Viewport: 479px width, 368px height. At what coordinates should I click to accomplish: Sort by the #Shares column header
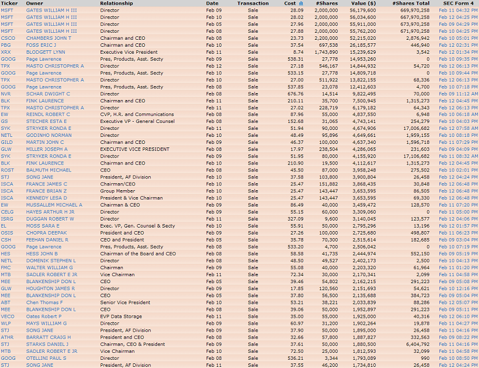click(x=327, y=3)
